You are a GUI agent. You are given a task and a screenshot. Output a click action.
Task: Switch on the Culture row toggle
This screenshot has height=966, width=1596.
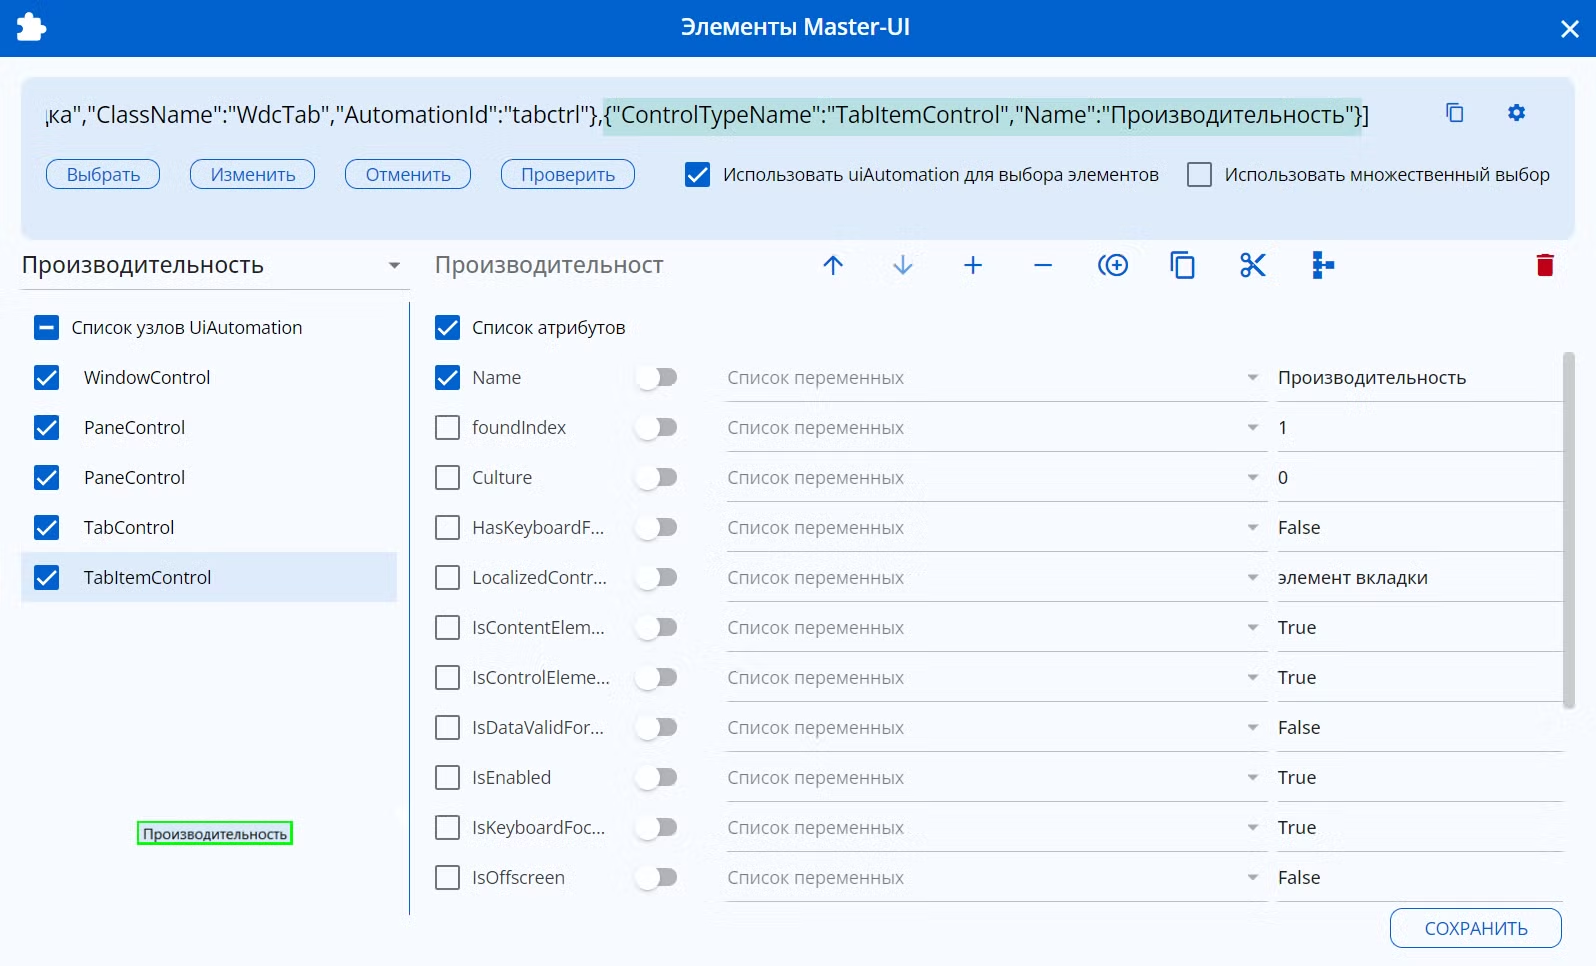[657, 477]
